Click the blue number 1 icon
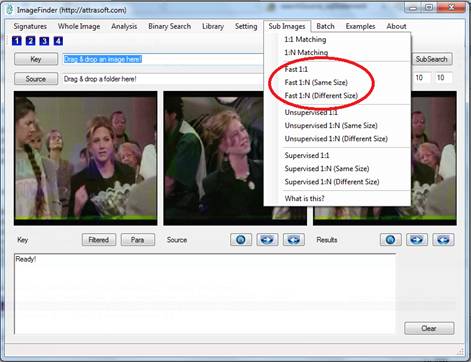Screen dimensions: 471x362 pos(17,41)
